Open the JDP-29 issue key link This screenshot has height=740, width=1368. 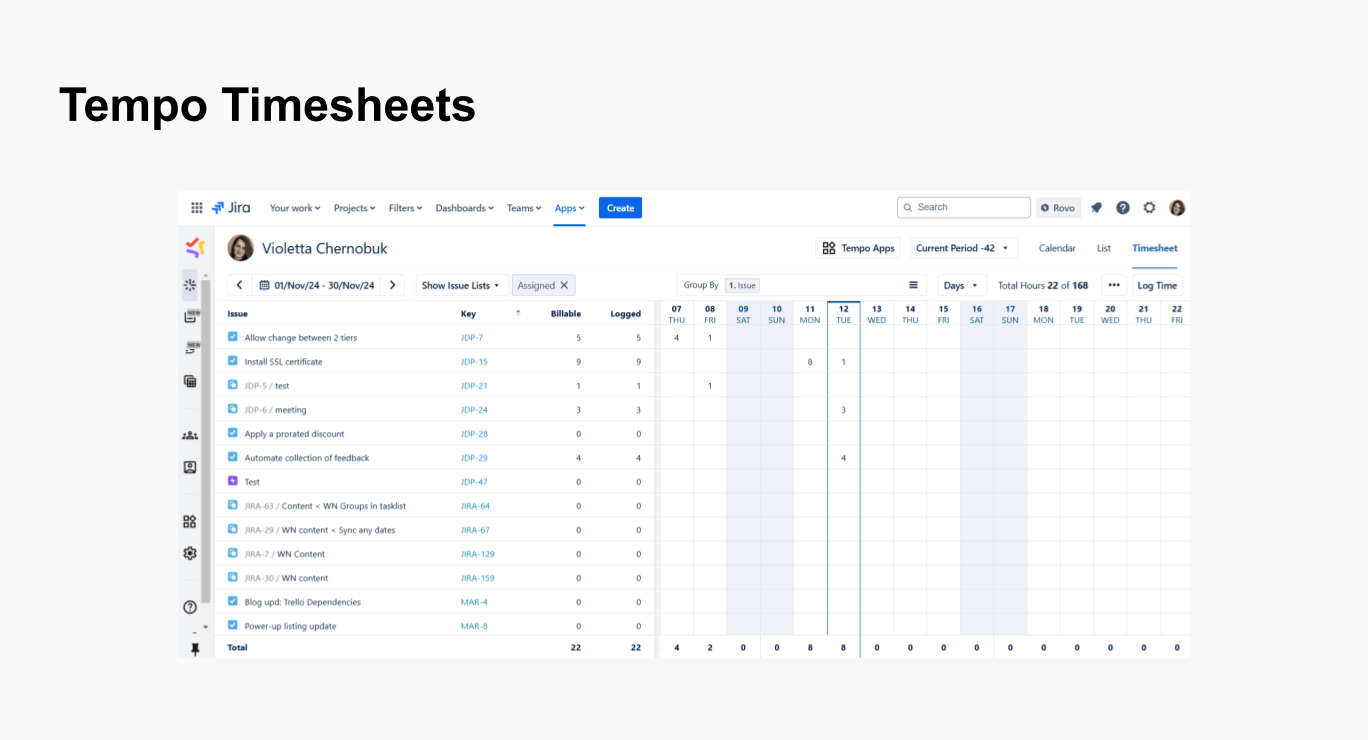coord(474,458)
